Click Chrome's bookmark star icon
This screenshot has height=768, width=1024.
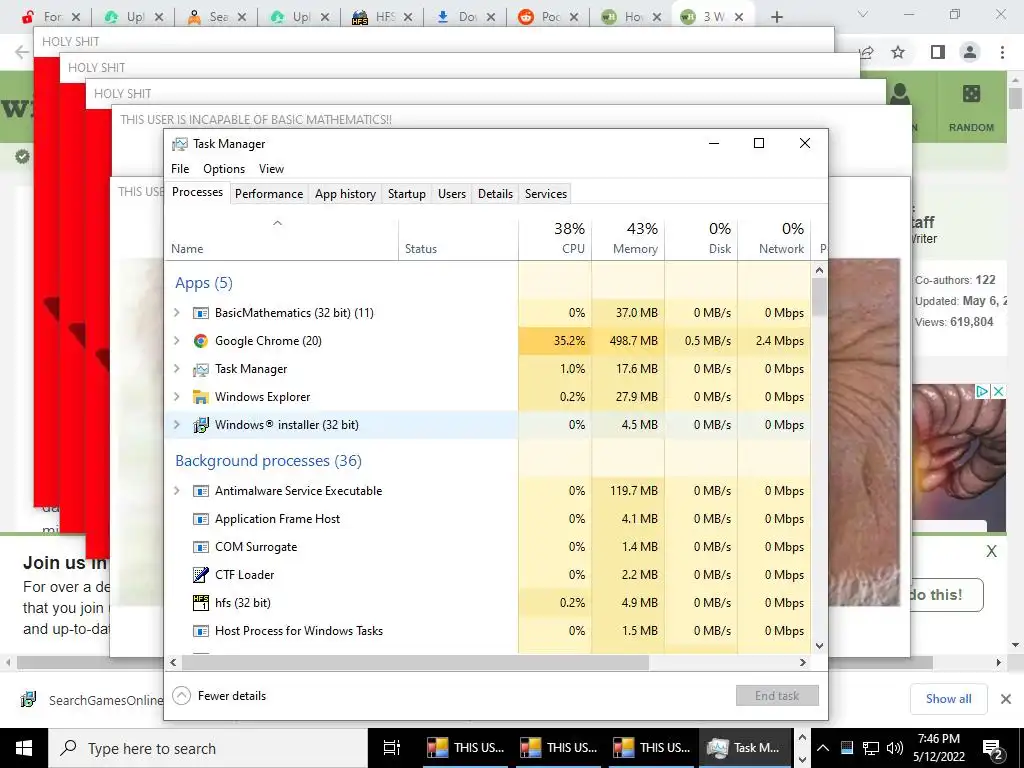(898, 52)
